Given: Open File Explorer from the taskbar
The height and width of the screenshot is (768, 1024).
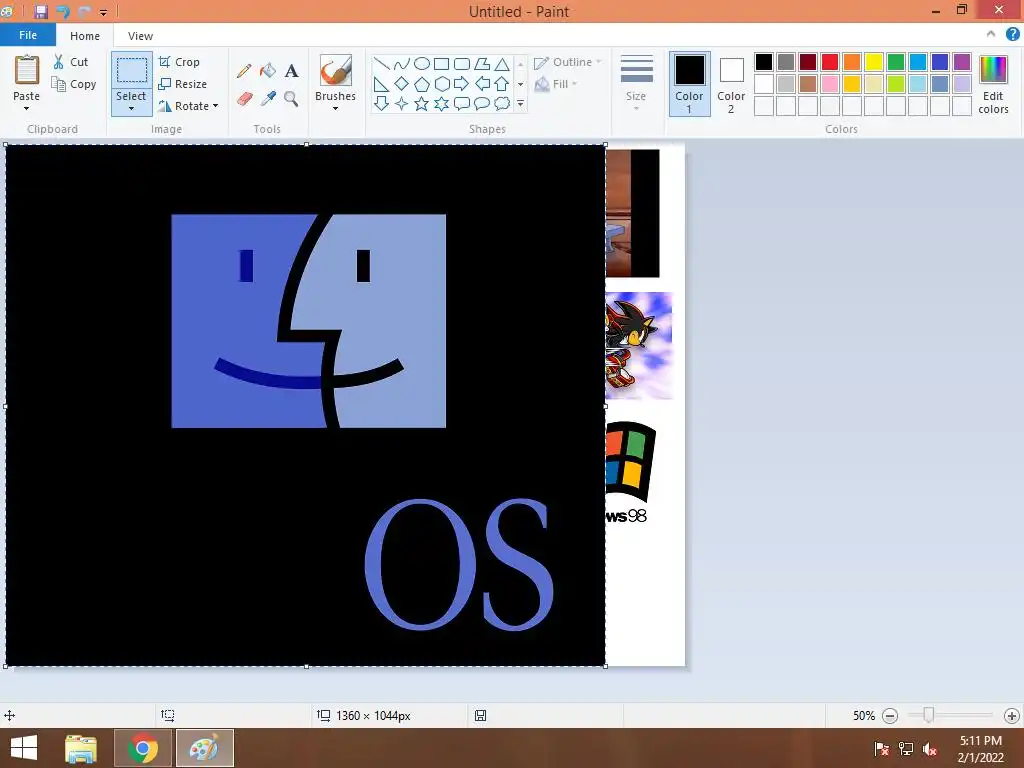Looking at the screenshot, I should (81, 748).
